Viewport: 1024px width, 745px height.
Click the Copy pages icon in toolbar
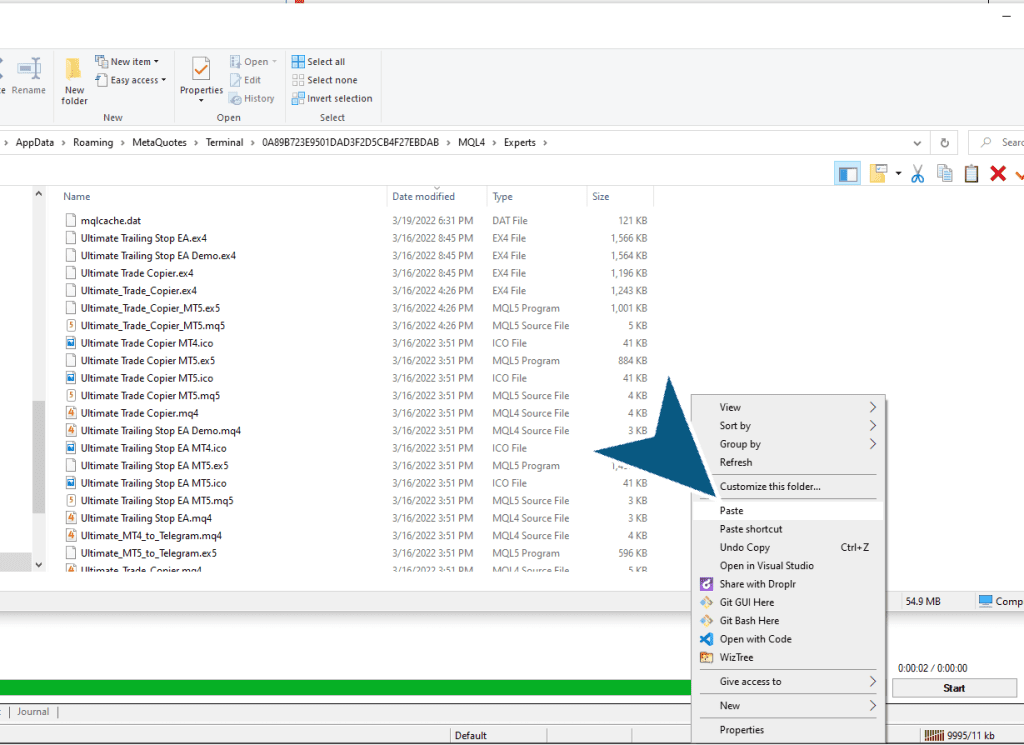point(944,174)
